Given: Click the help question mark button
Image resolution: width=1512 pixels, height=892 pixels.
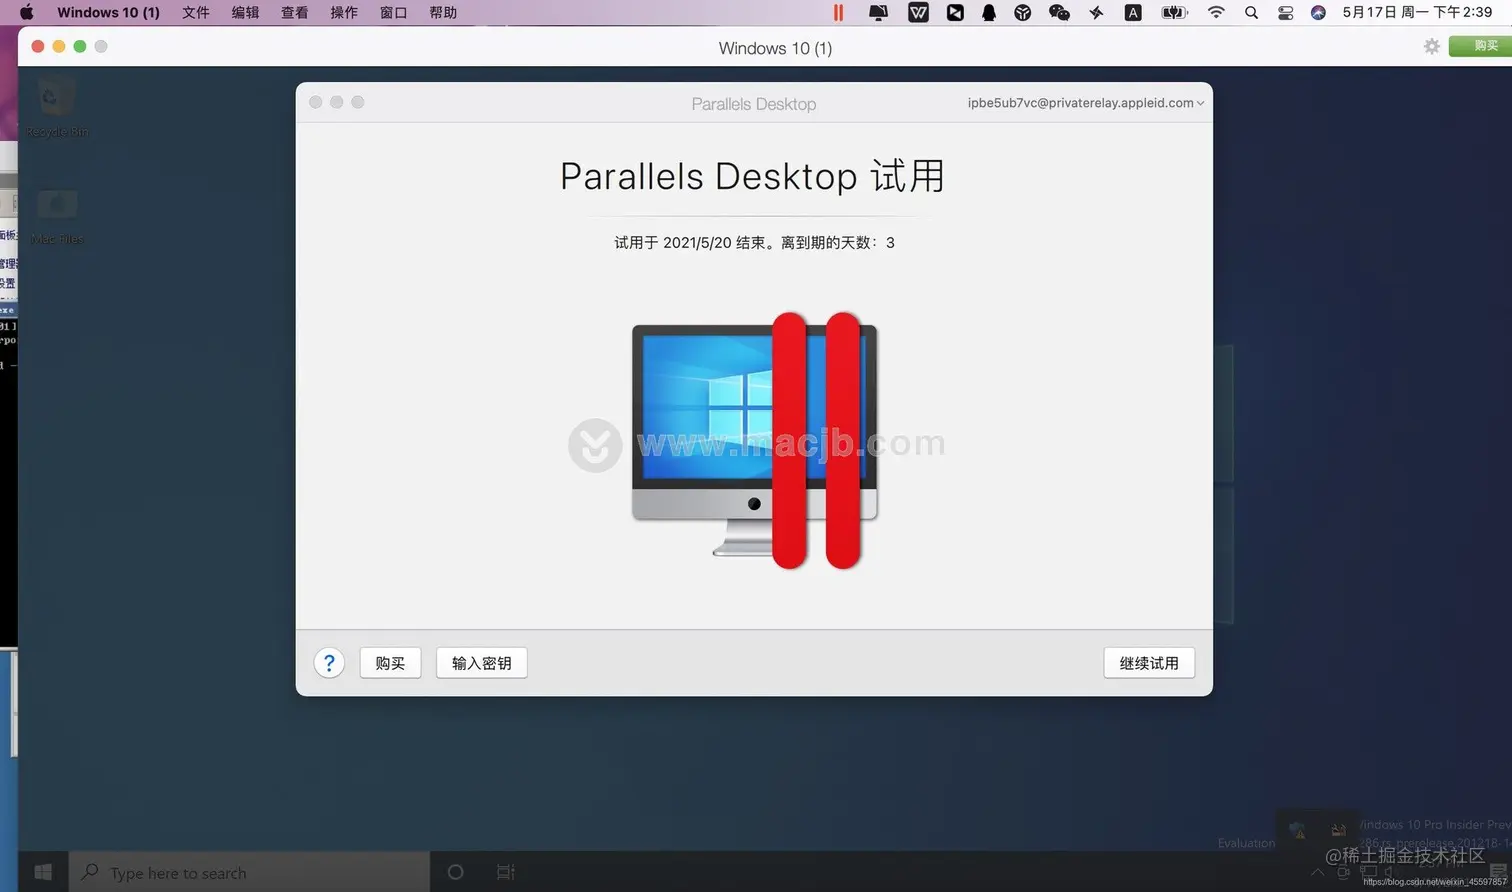Looking at the screenshot, I should (x=329, y=662).
